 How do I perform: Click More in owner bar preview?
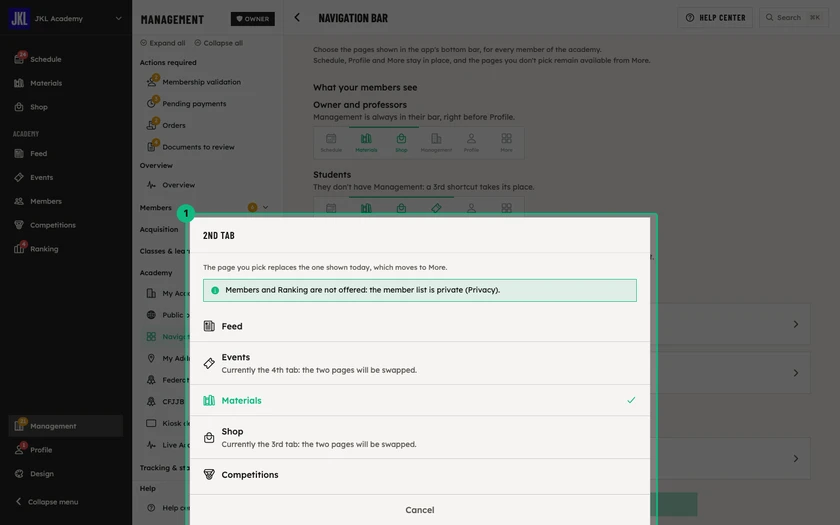[506, 143]
